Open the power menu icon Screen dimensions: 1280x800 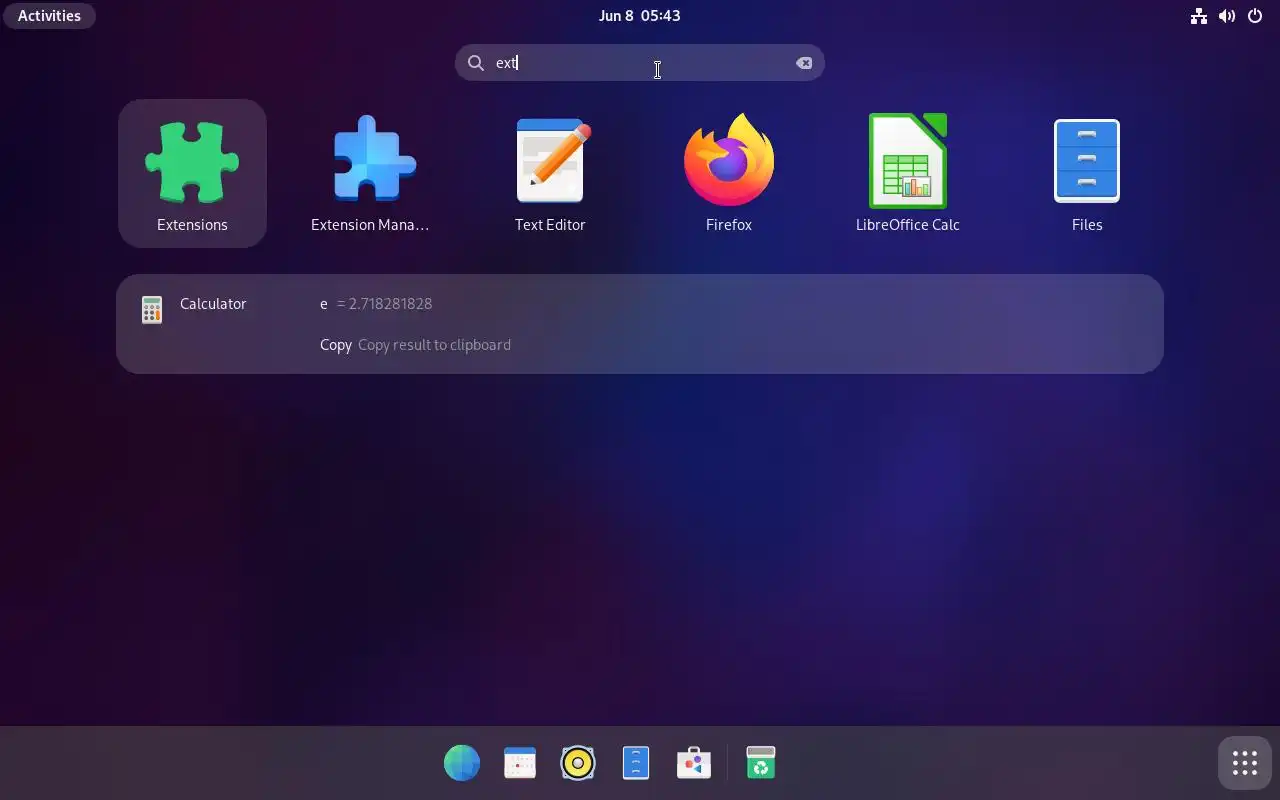(x=1255, y=16)
